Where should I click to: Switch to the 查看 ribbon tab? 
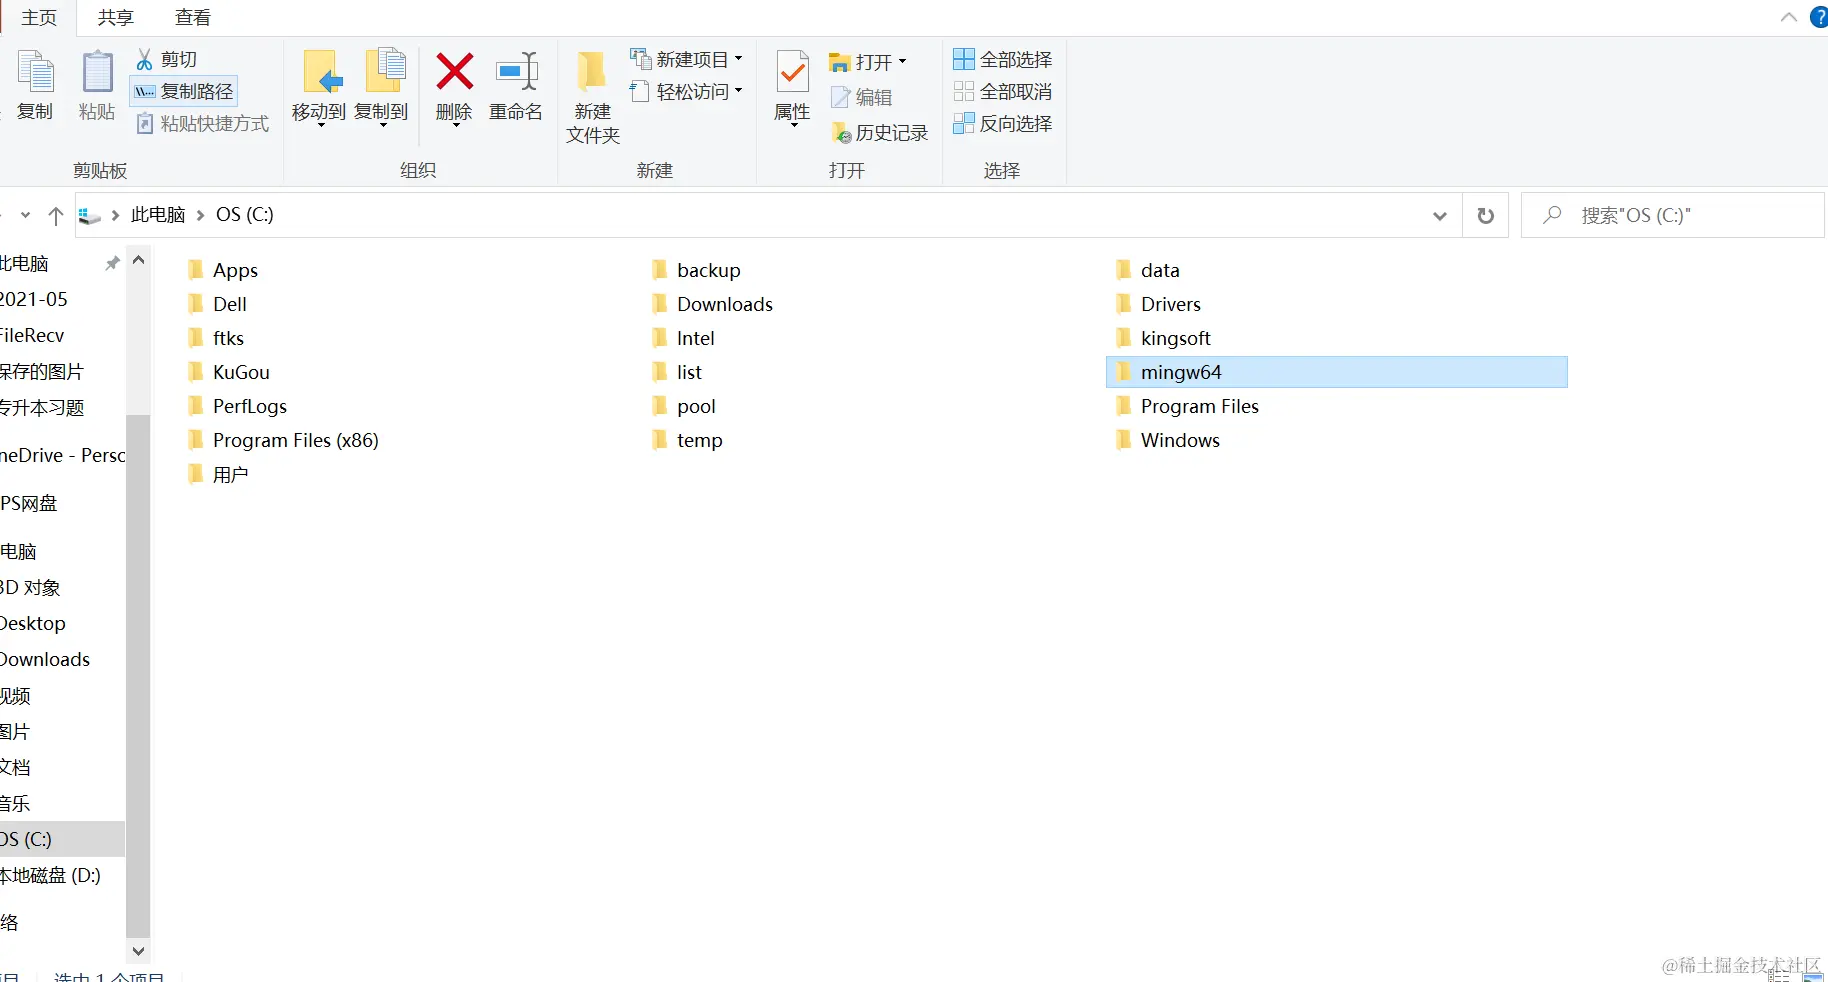coord(192,17)
